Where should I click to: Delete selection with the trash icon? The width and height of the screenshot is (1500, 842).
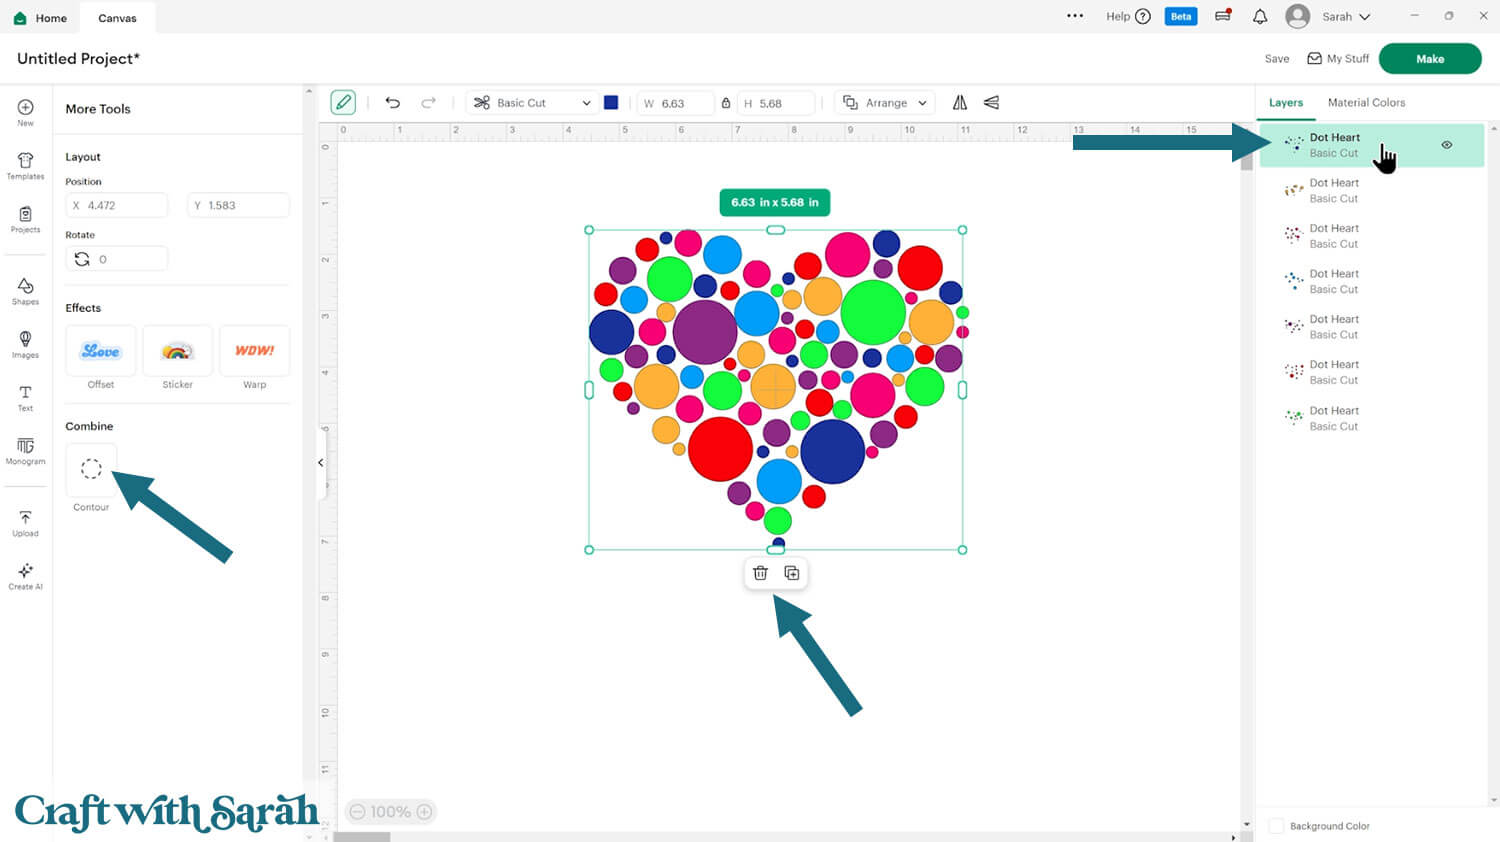[x=760, y=573]
